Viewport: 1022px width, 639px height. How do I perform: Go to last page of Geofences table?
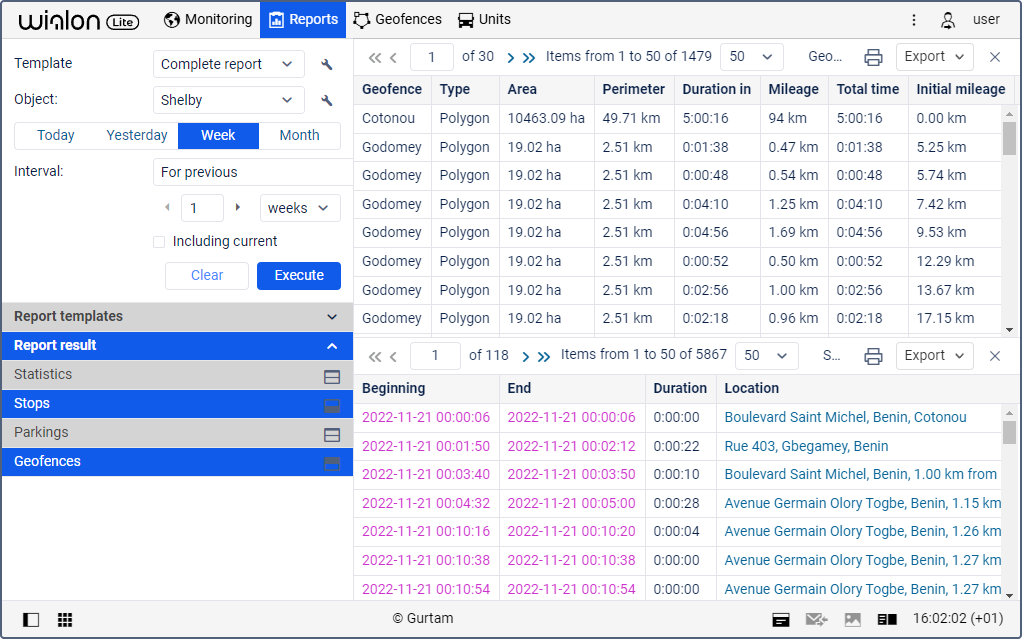529,58
